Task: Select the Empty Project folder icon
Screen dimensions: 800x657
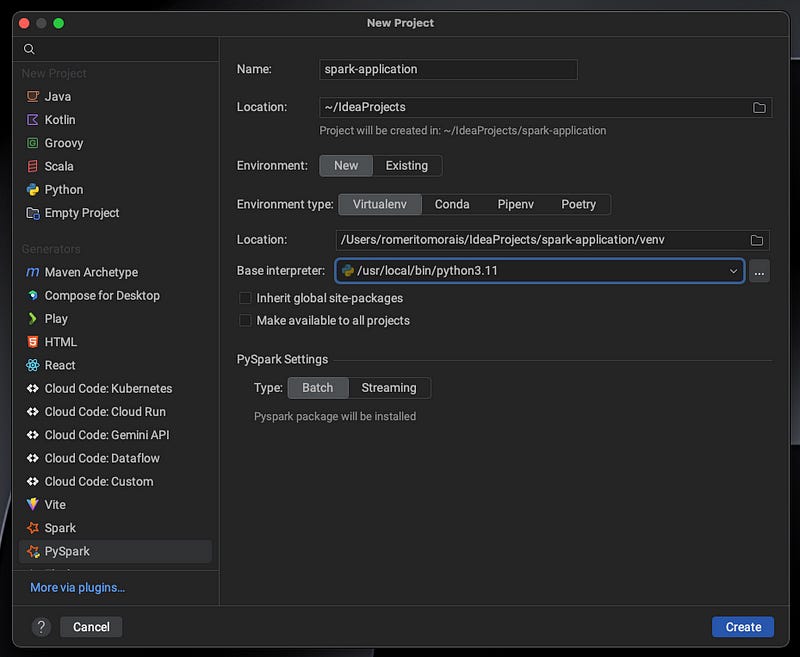Action: [x=33, y=213]
